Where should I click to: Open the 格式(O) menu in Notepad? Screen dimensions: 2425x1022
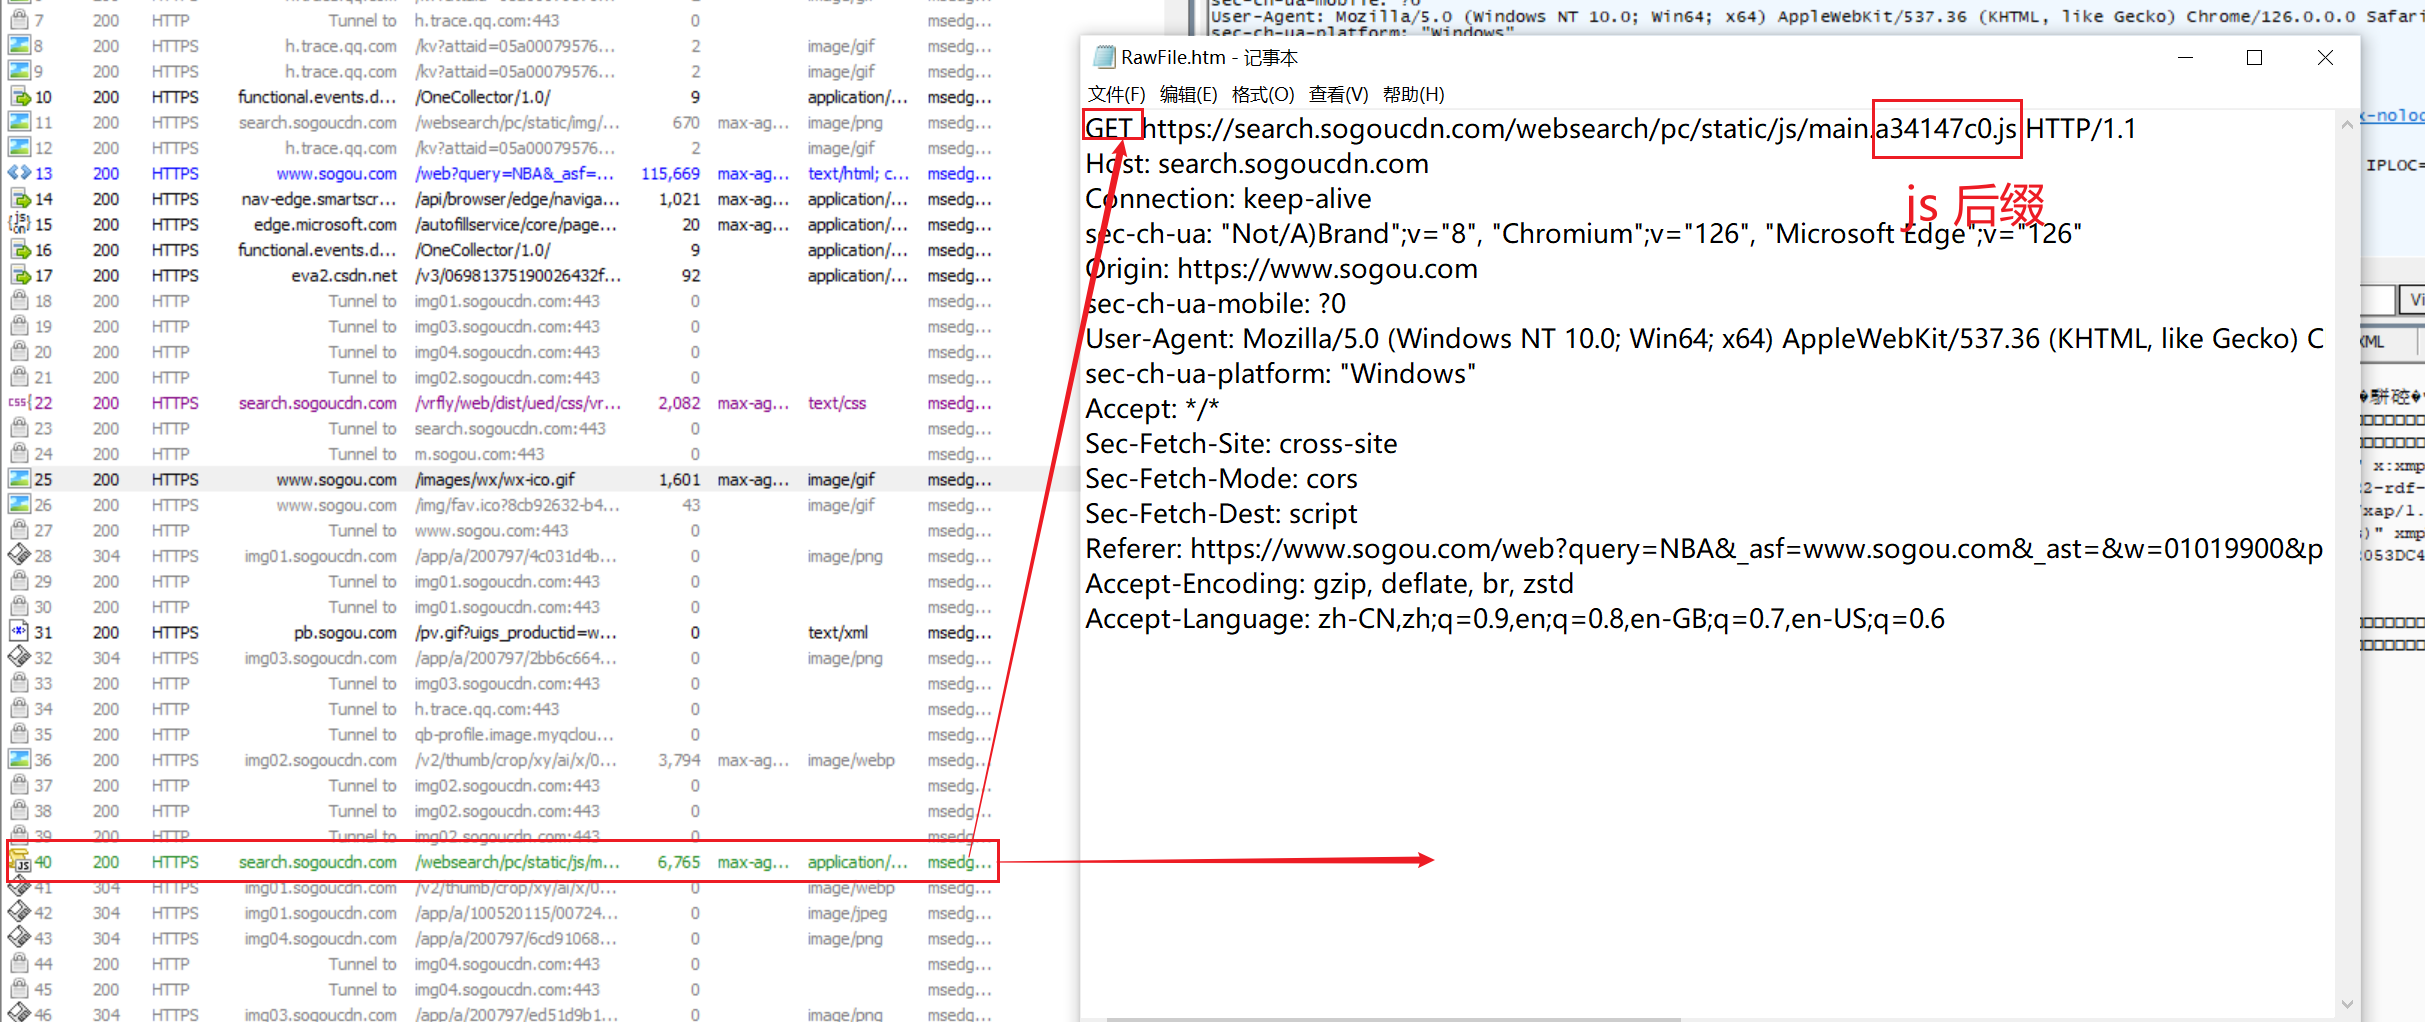[x=1263, y=94]
